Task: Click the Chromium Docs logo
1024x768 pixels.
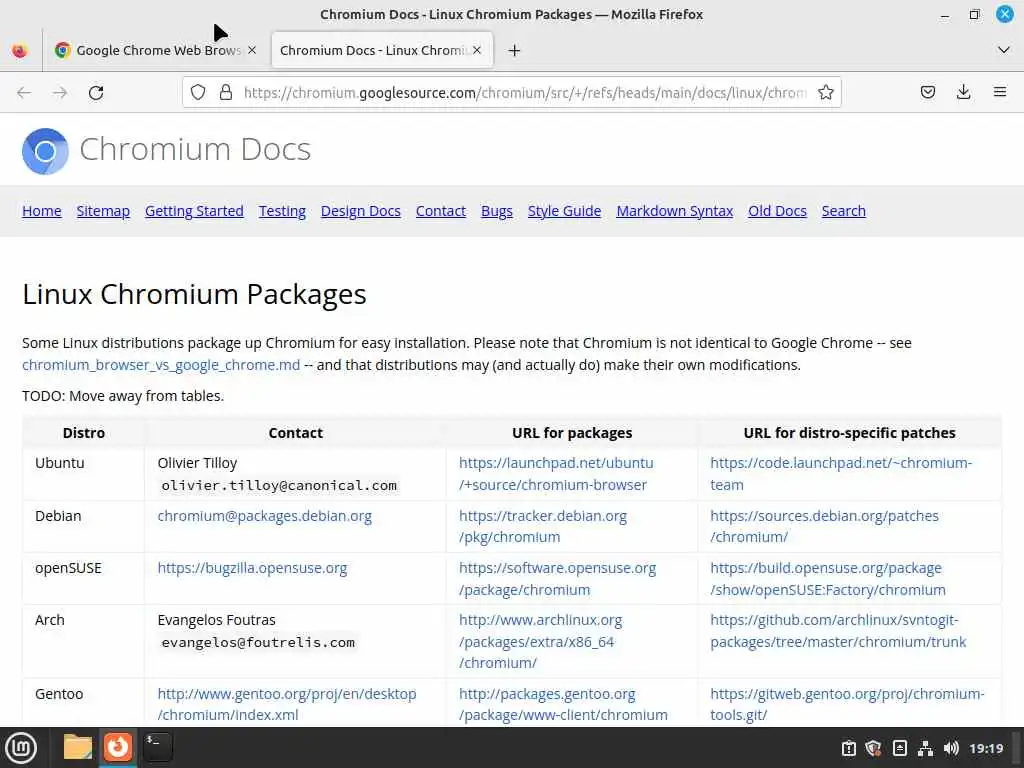Action: [x=45, y=152]
